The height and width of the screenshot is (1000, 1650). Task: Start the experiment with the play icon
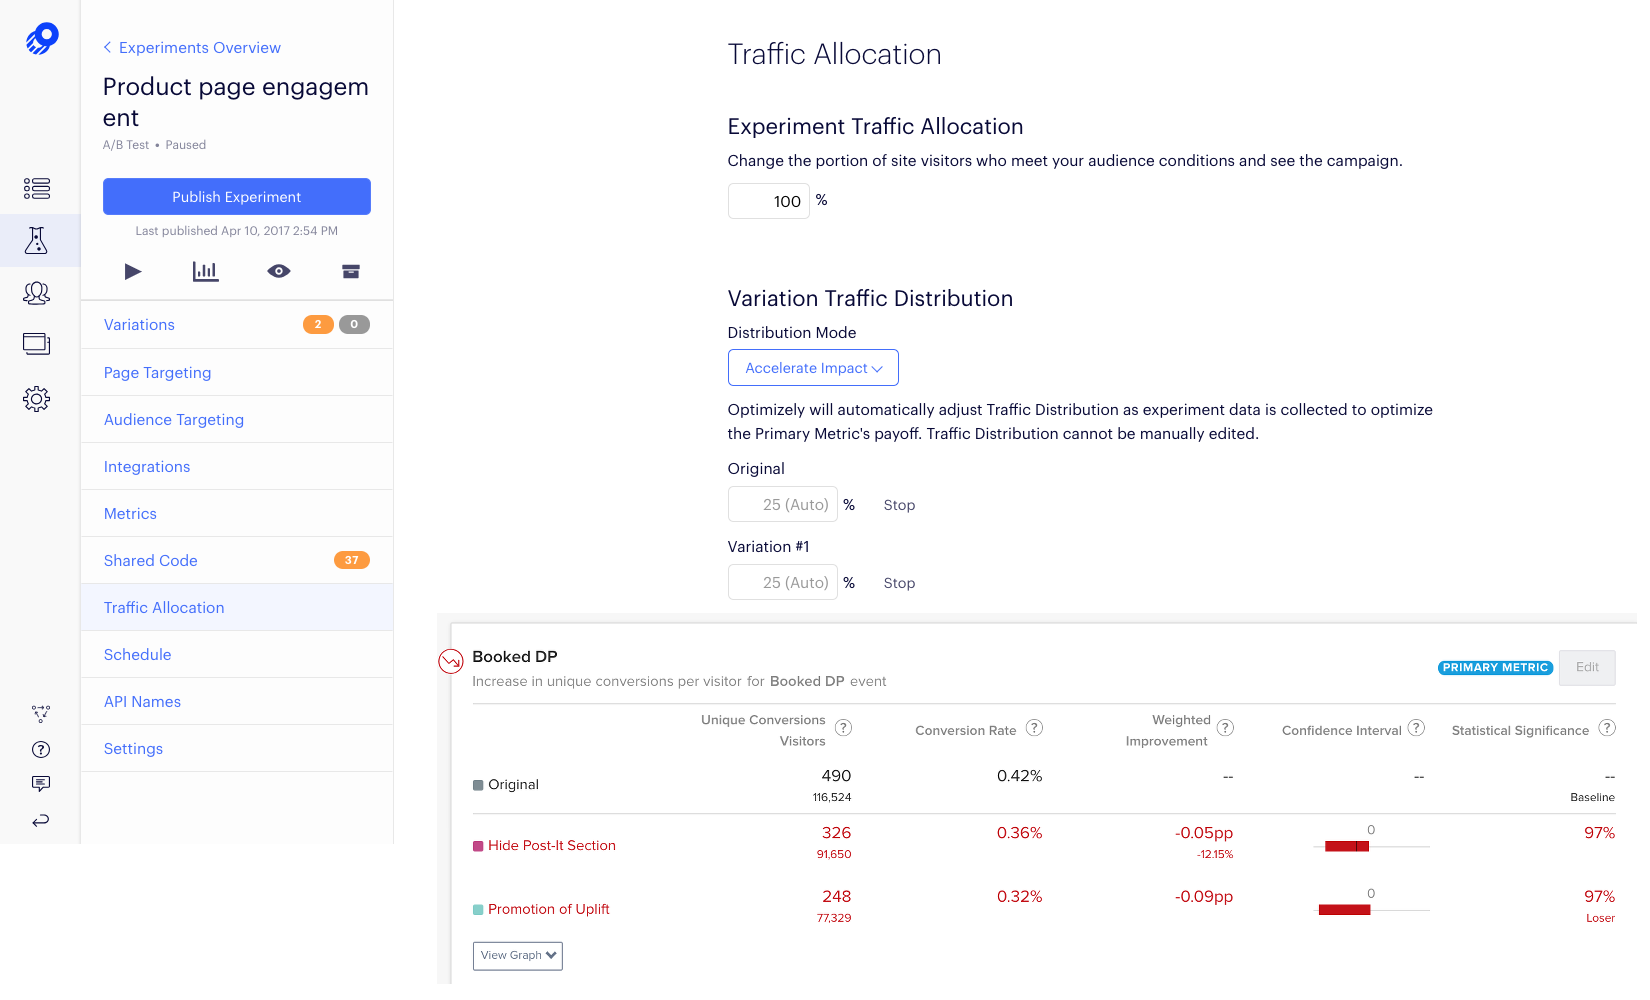tap(133, 271)
